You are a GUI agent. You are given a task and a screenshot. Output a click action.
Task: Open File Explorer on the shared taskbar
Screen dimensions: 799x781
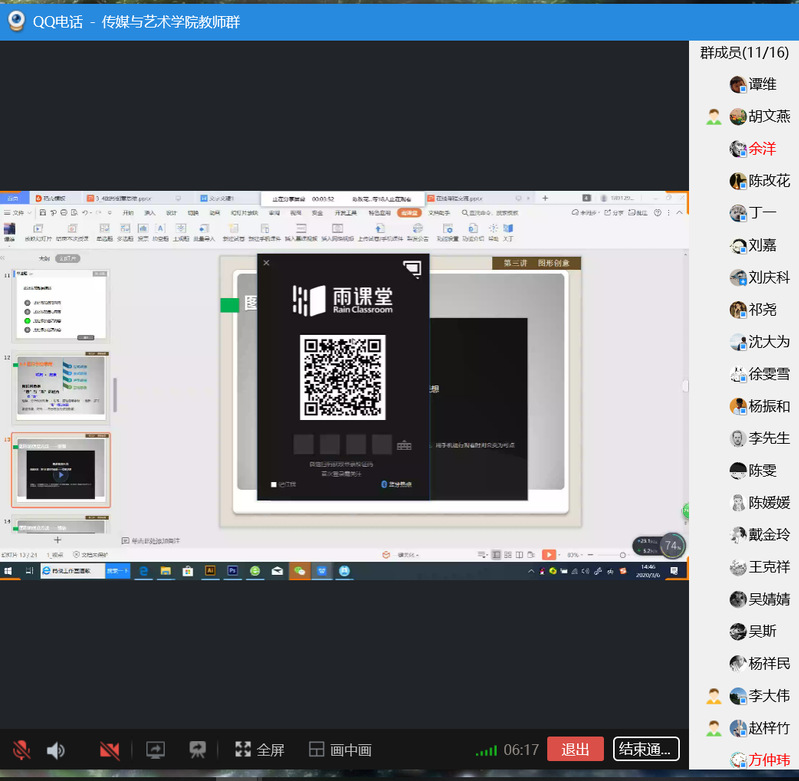click(166, 571)
